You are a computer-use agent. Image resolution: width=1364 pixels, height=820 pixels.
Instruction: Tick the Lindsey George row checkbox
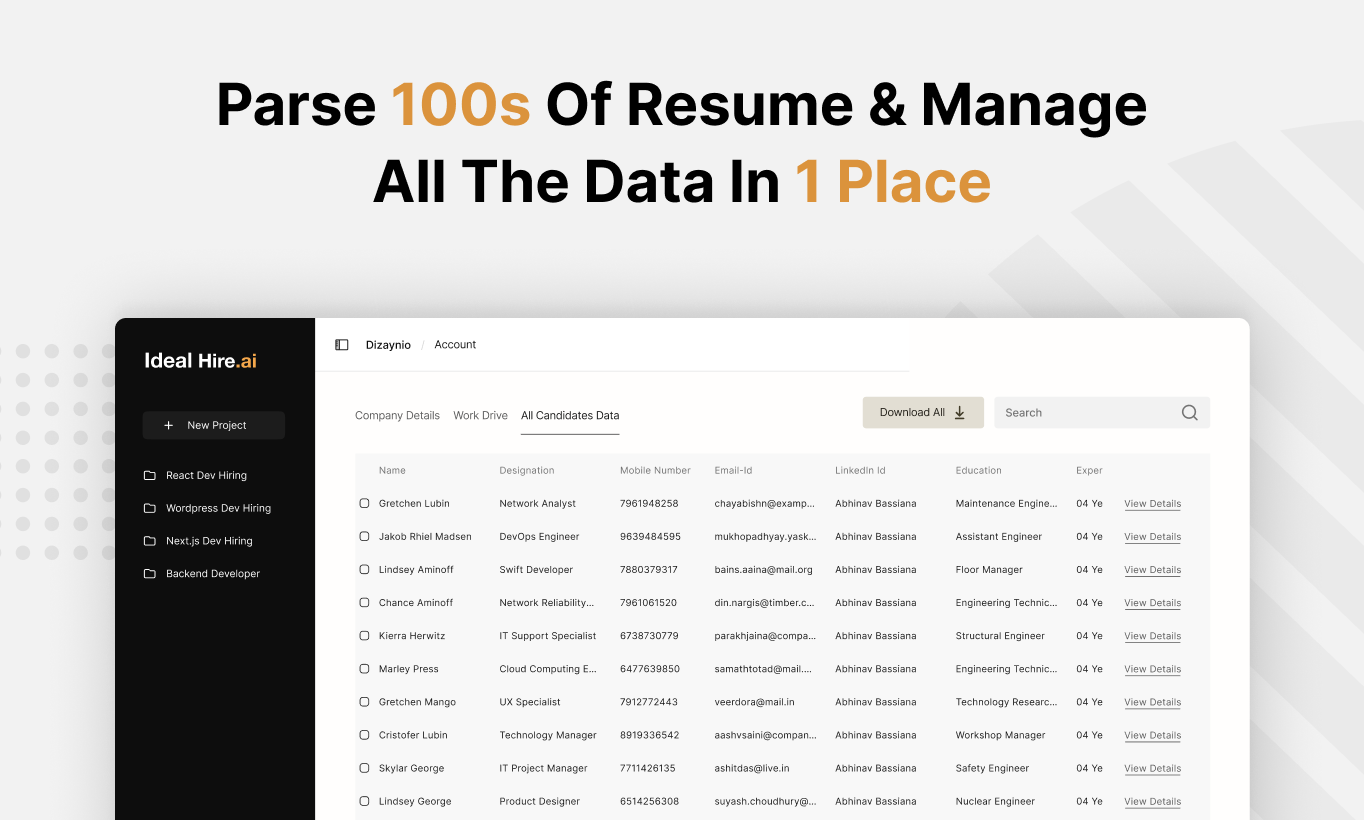364,801
